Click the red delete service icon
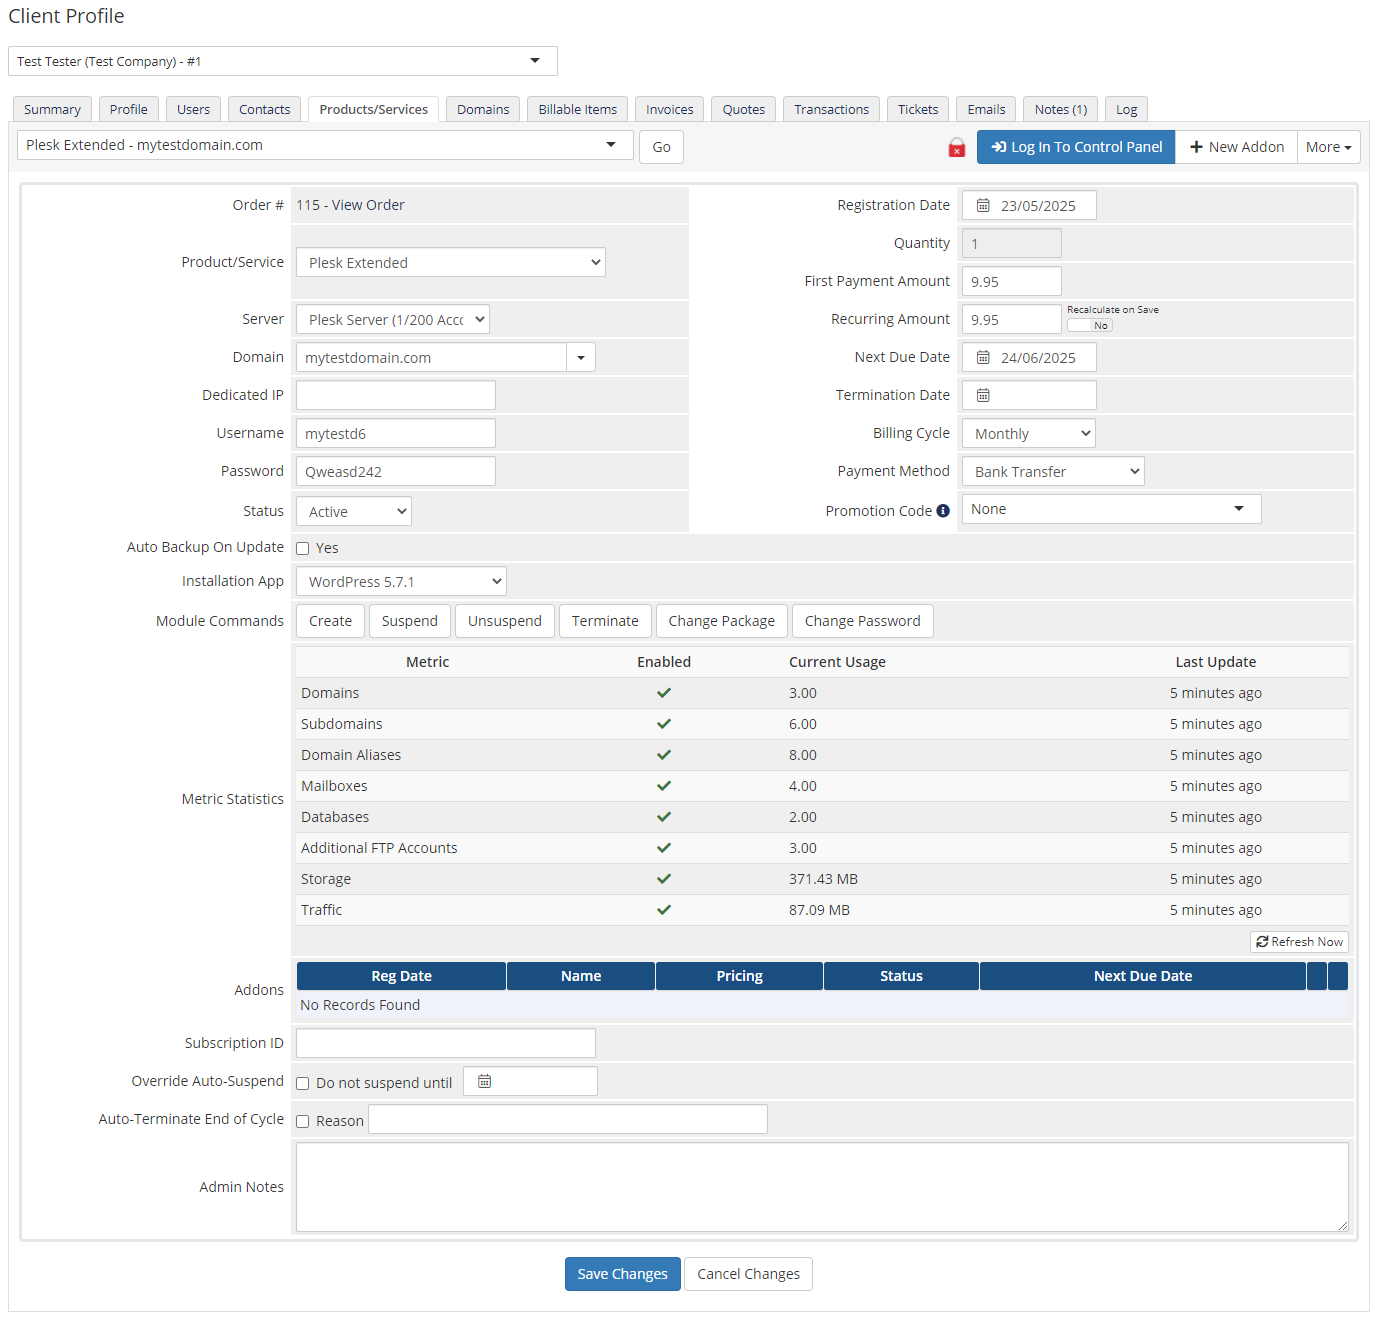This screenshot has height=1319, width=1377. 956,147
